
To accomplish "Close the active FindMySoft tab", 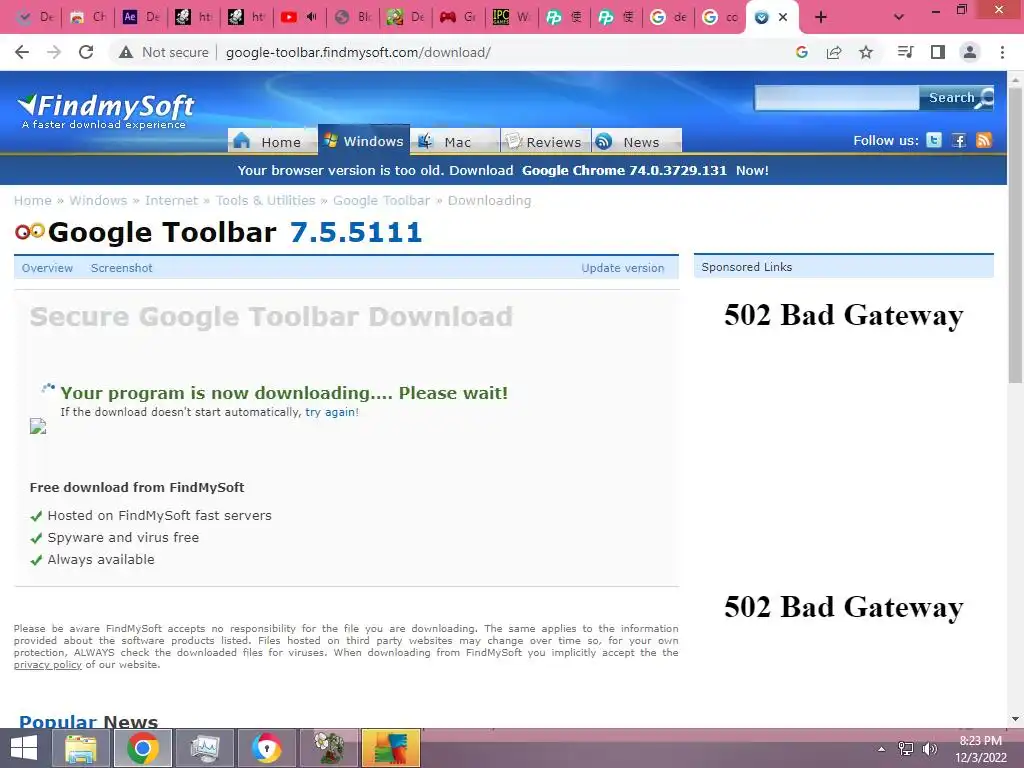I will (x=783, y=17).
